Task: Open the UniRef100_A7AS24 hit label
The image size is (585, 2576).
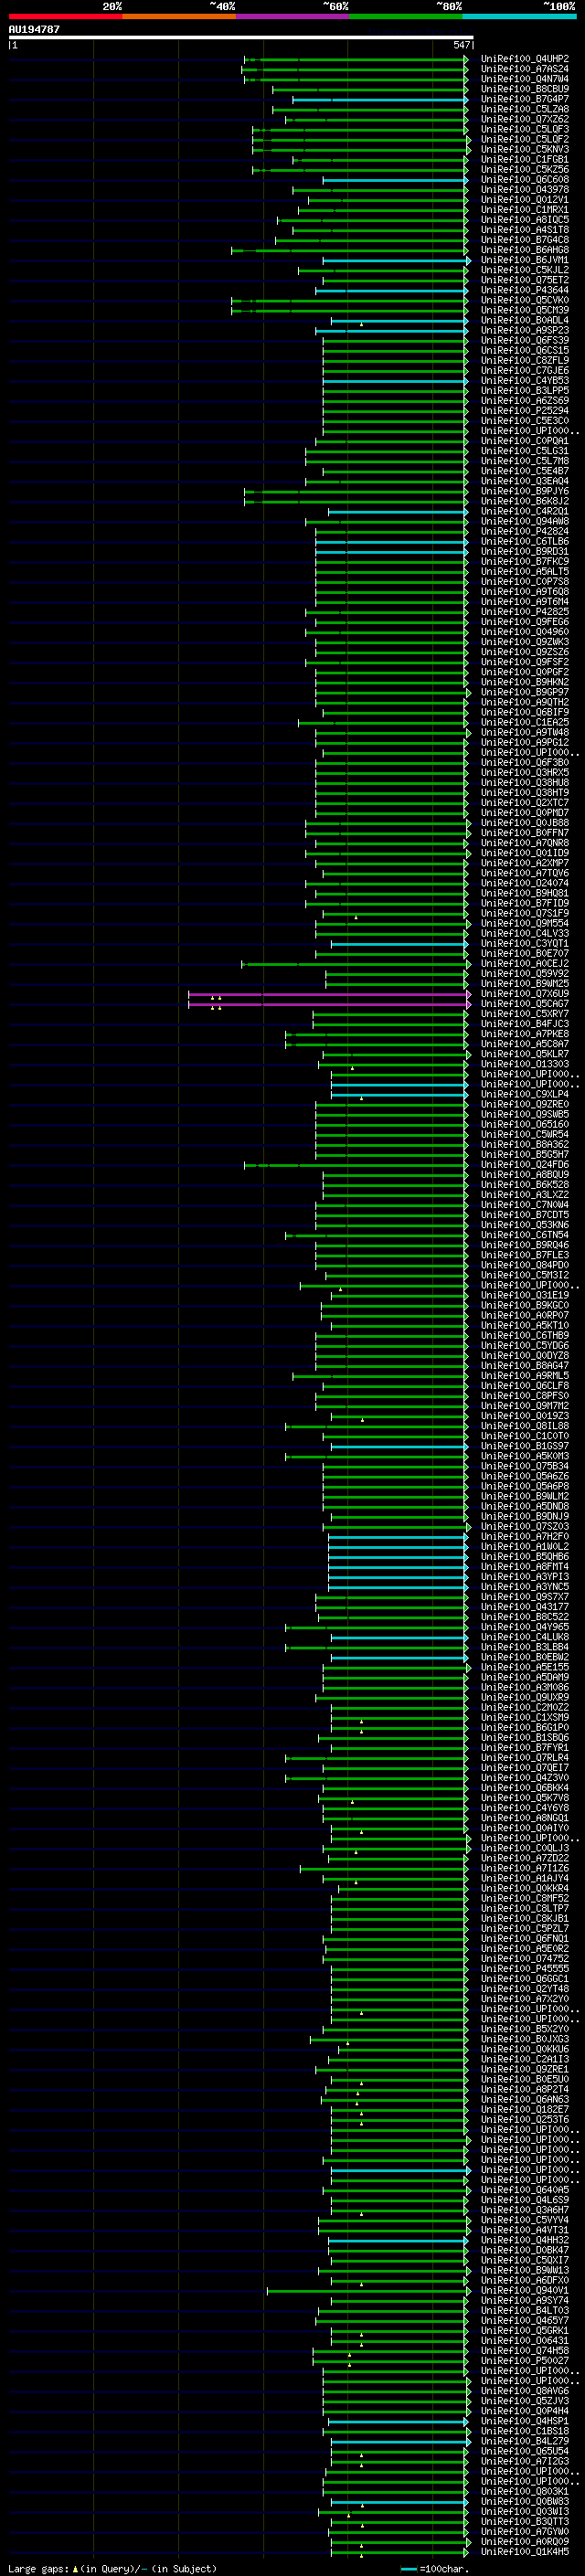Action: click(524, 69)
